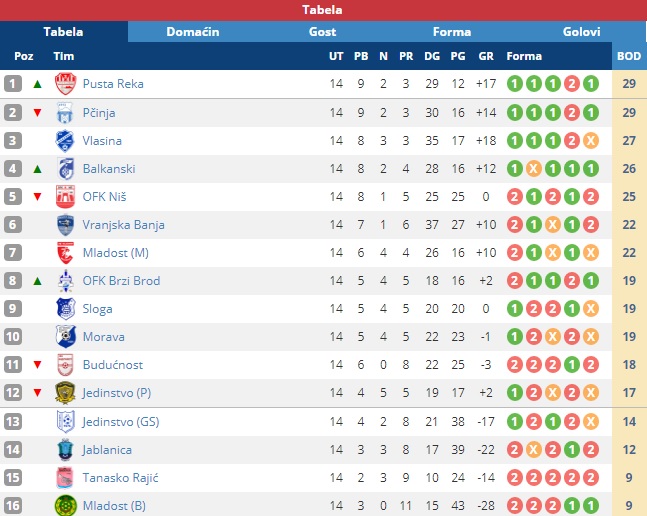Screen dimensions: 647x516
Task: Click the Mladost (B) green logo
Action: 65,506
